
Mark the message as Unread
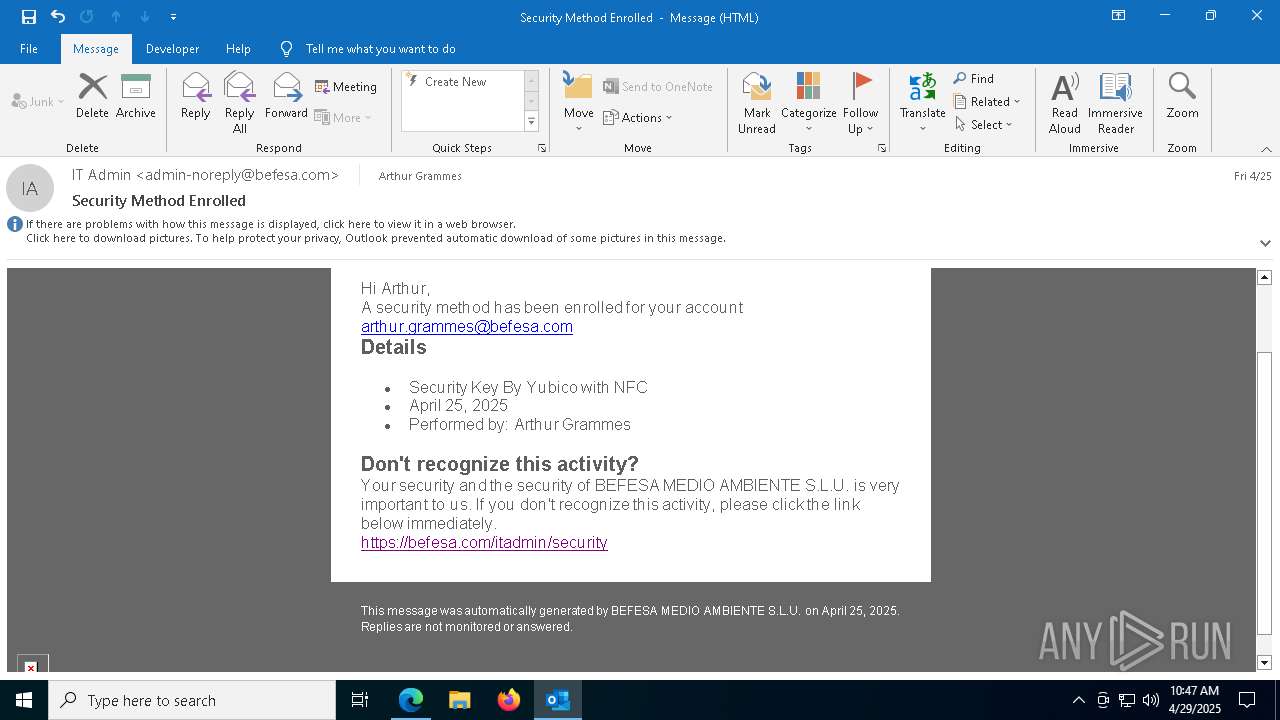757,102
